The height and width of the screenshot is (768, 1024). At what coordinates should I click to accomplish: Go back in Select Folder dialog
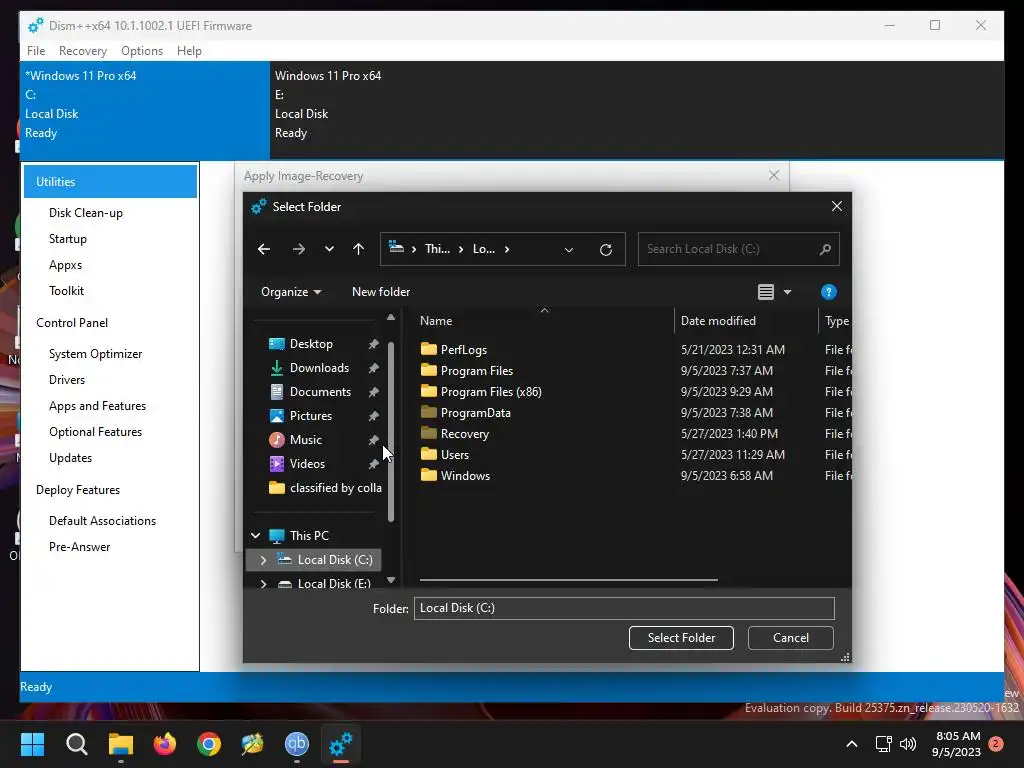264,249
